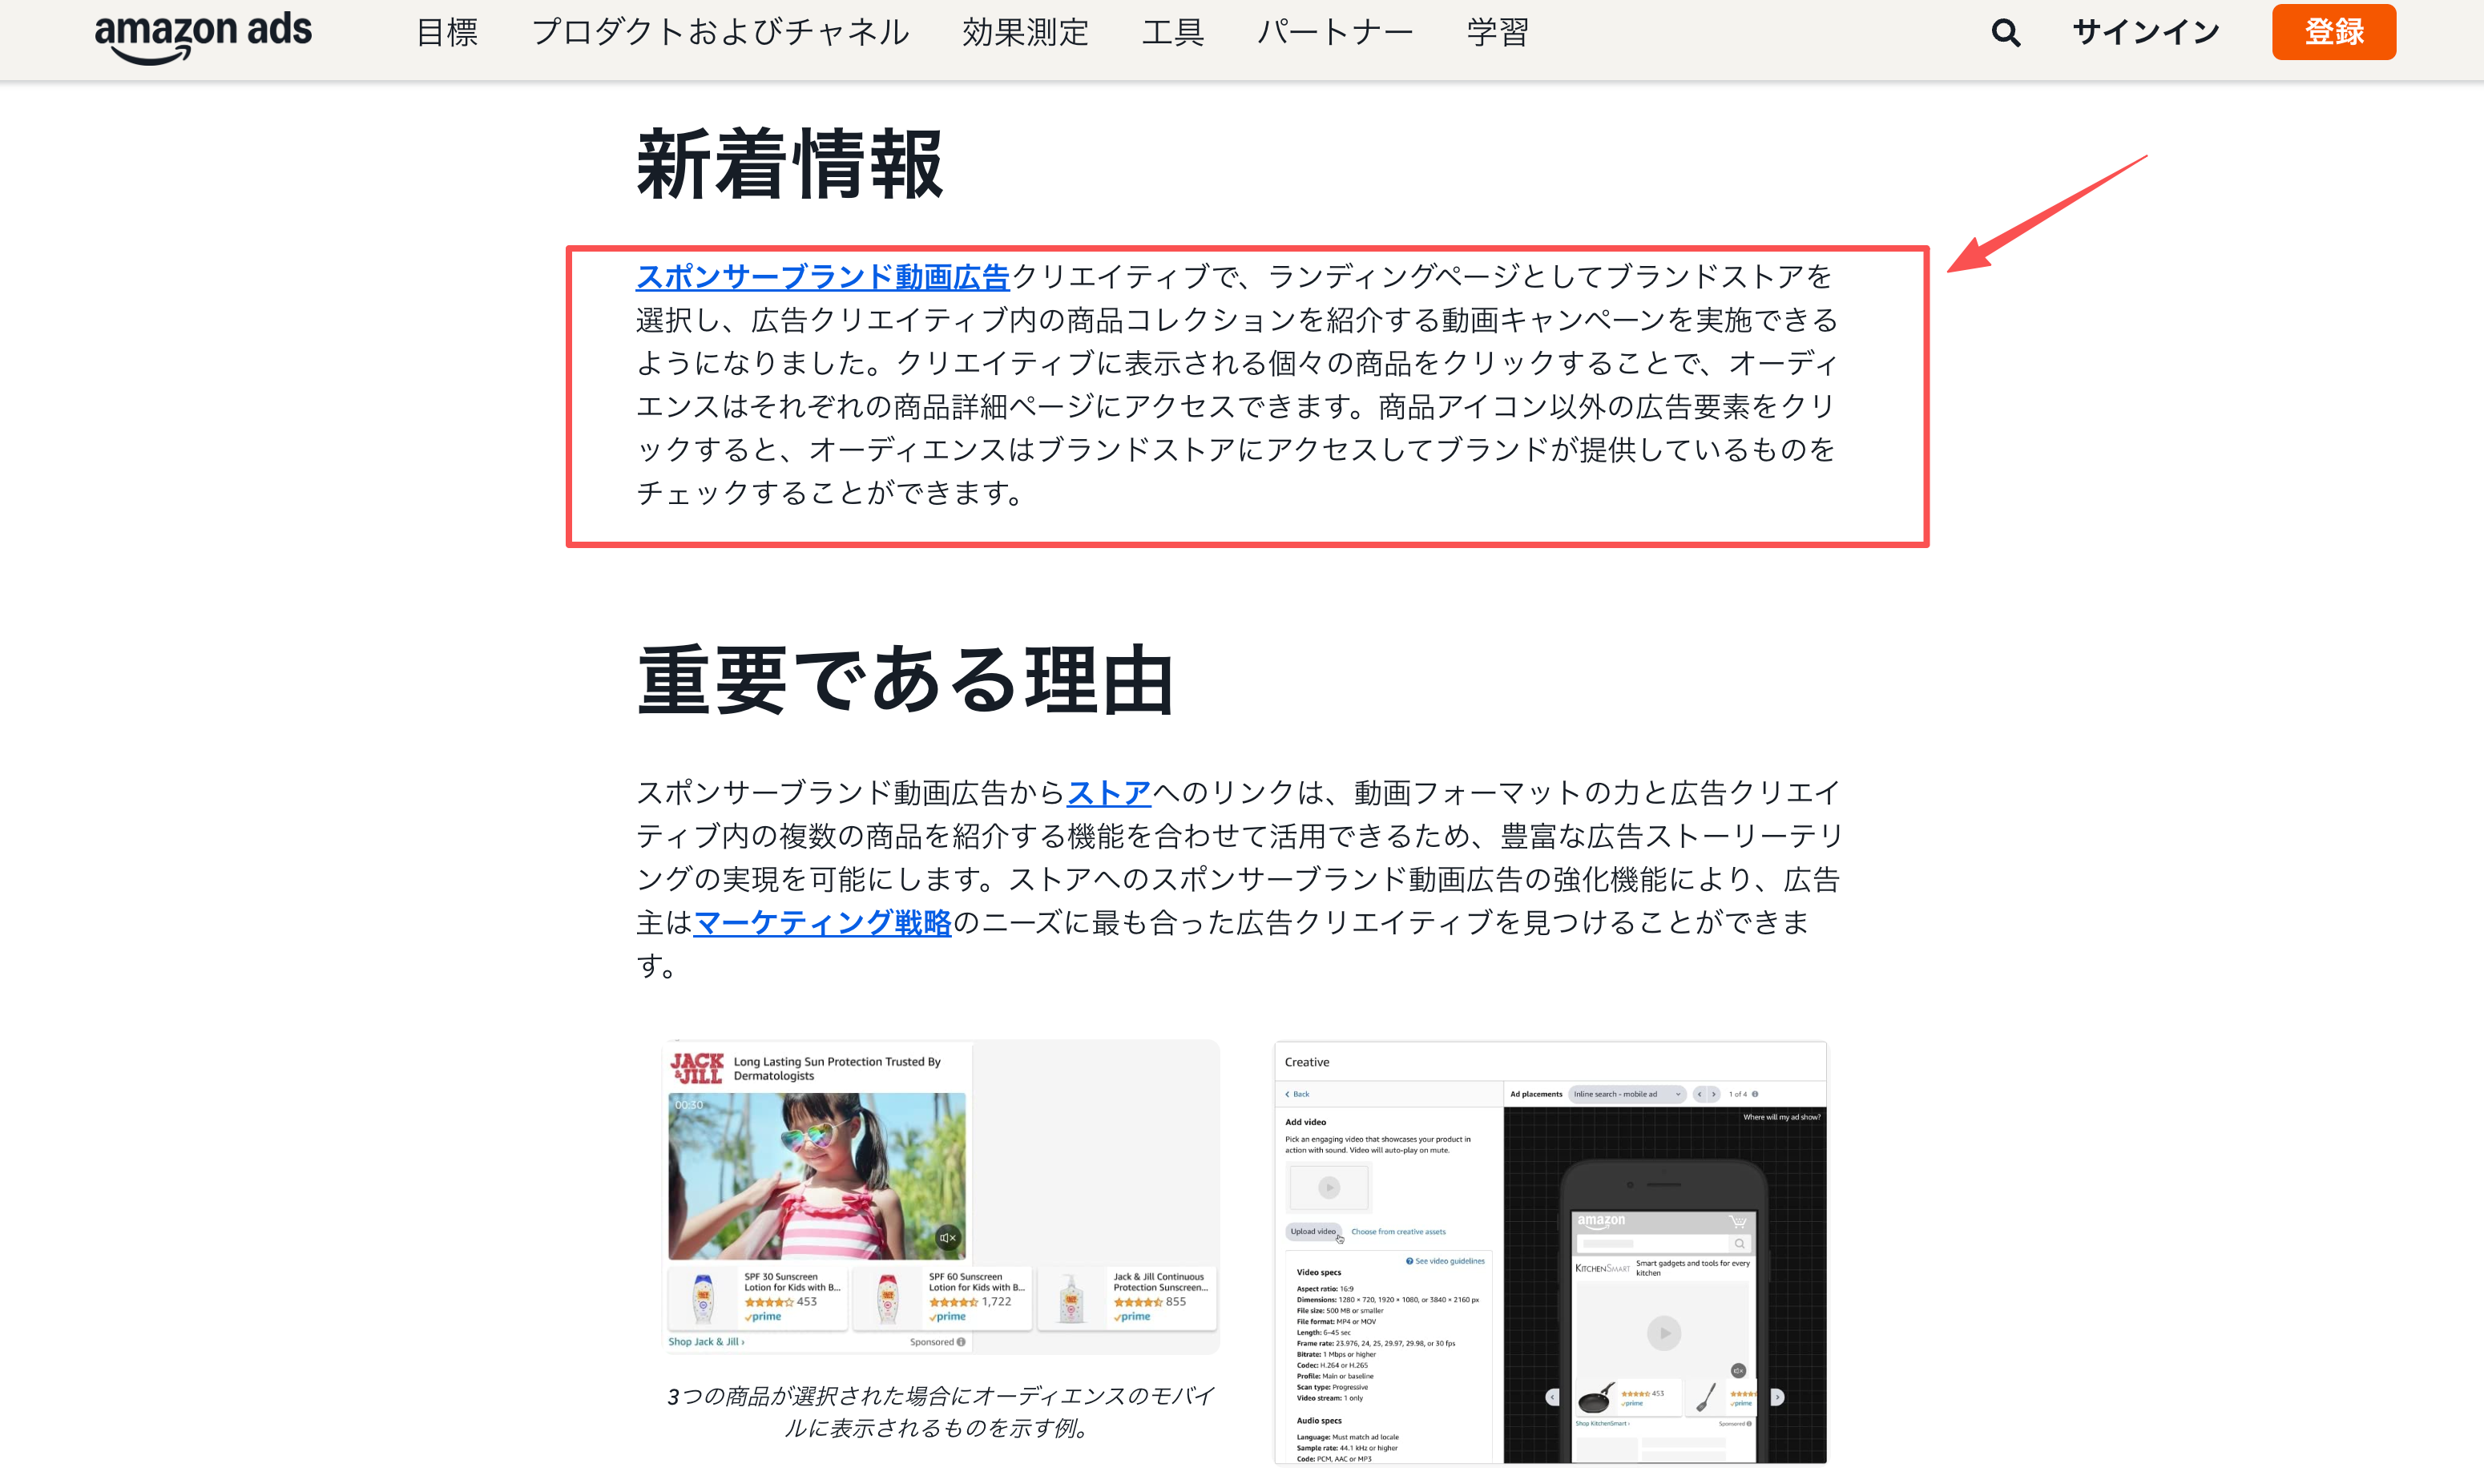The image size is (2484, 1484).
Task: Click the caption starting 3つの商品が選択された
Action: pyautogui.click(x=940, y=1412)
